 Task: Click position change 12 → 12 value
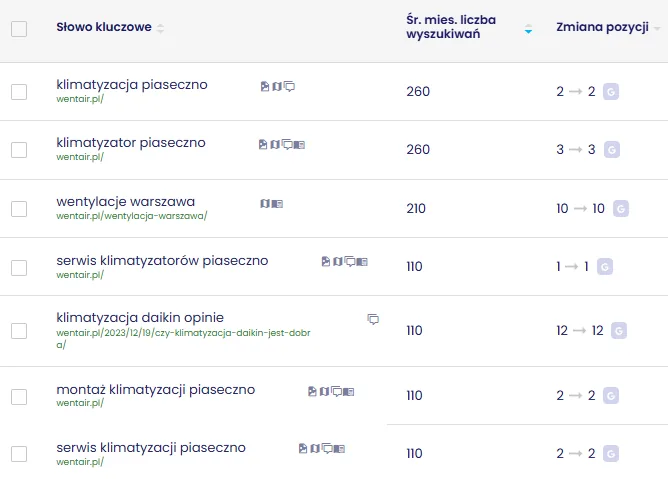[580, 330]
